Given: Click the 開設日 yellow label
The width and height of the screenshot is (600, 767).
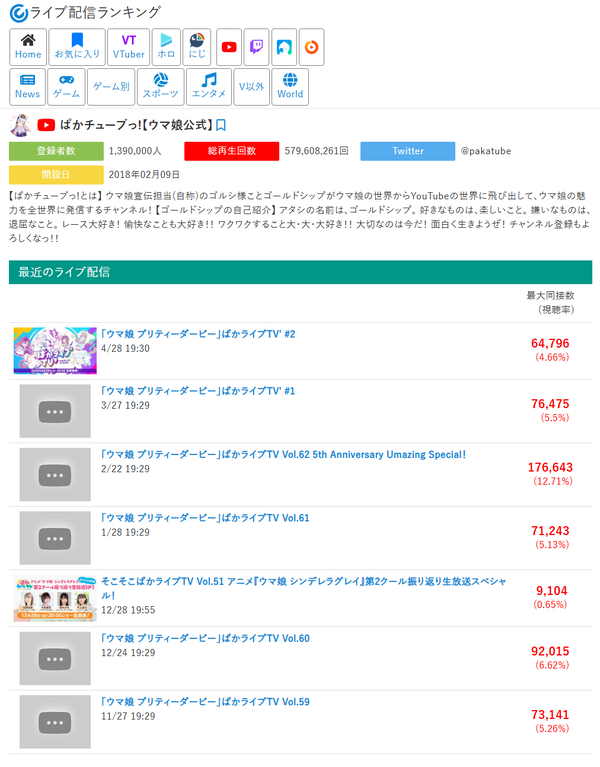Looking at the screenshot, I should click(56, 175).
